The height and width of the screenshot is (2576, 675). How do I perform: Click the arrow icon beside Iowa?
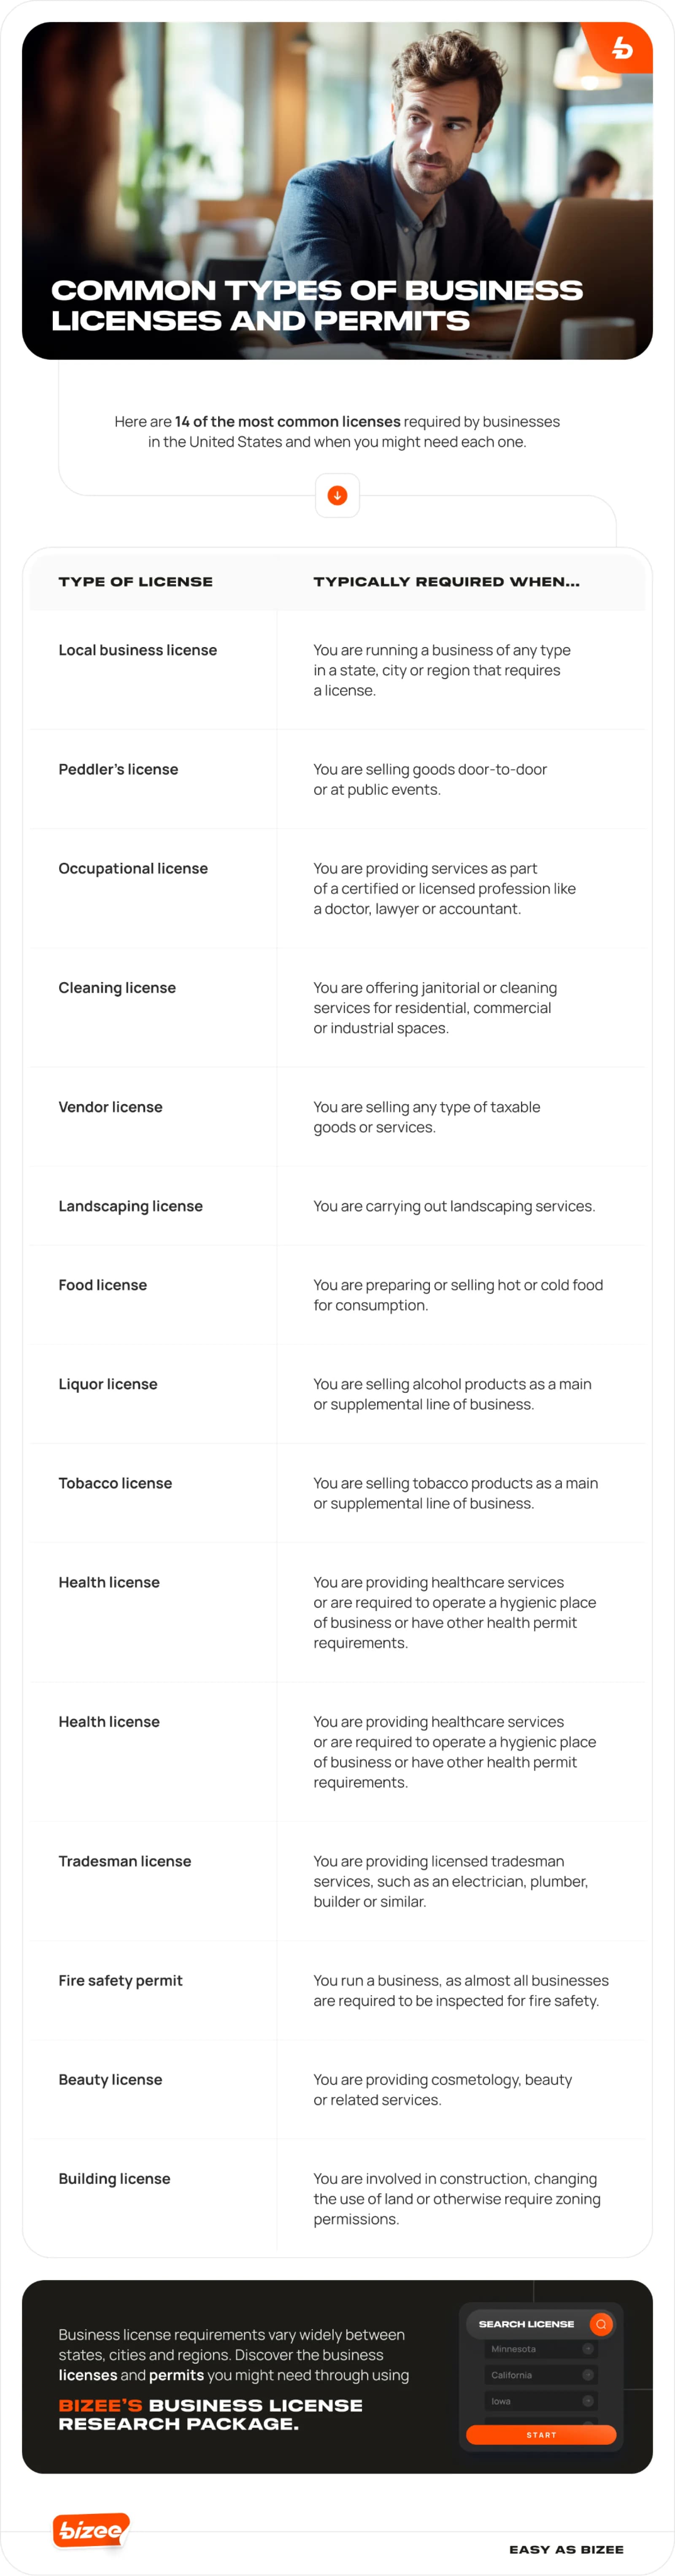(x=588, y=2401)
